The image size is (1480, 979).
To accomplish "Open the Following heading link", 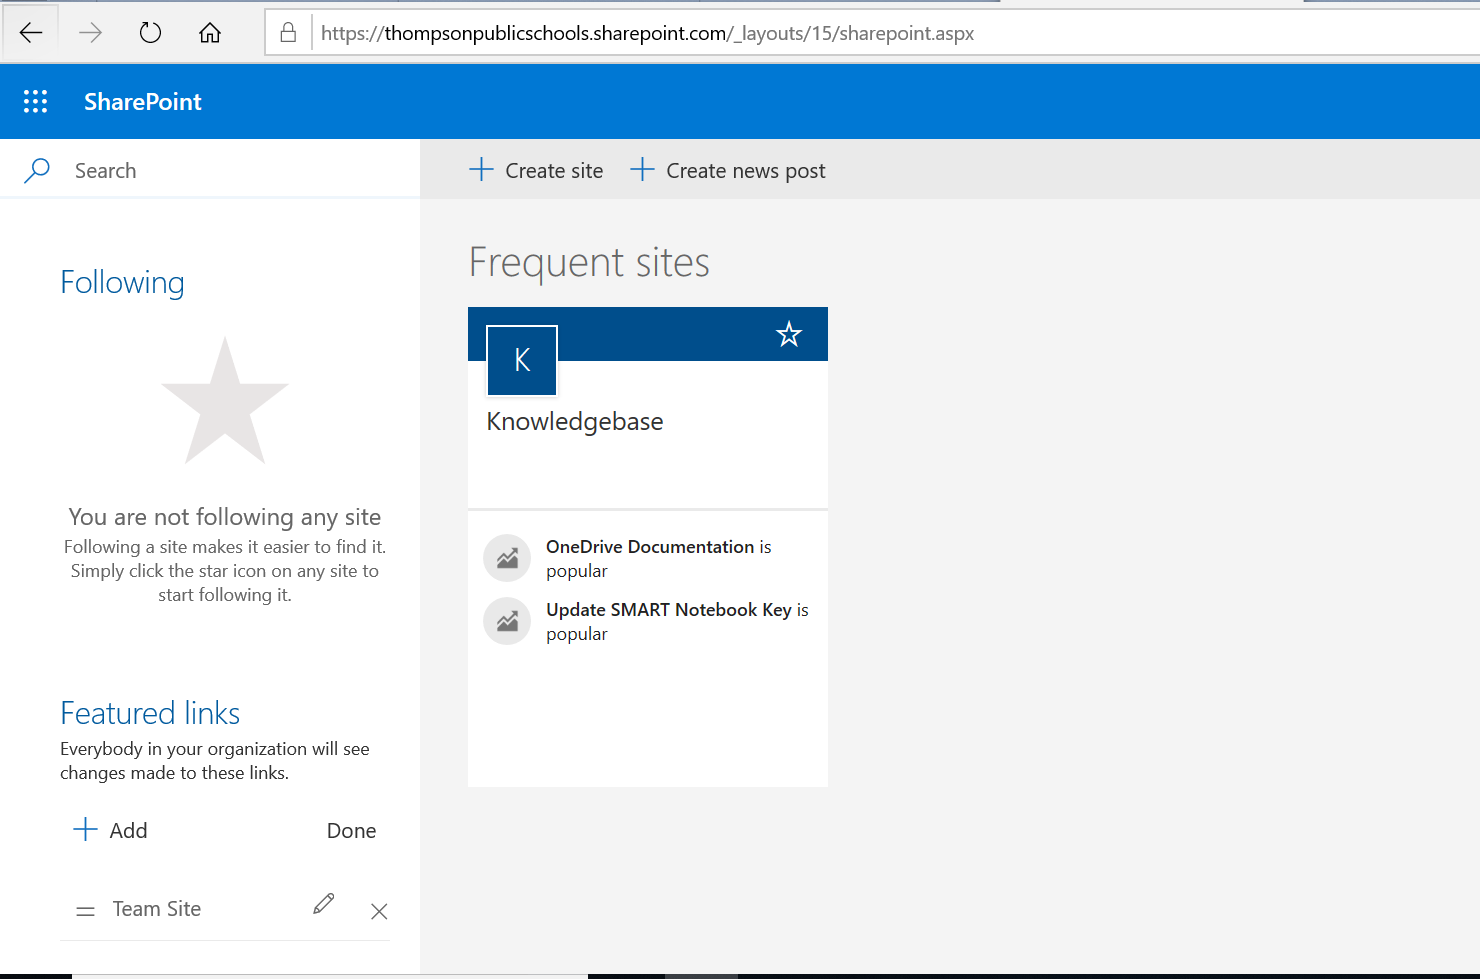I will tap(122, 283).
